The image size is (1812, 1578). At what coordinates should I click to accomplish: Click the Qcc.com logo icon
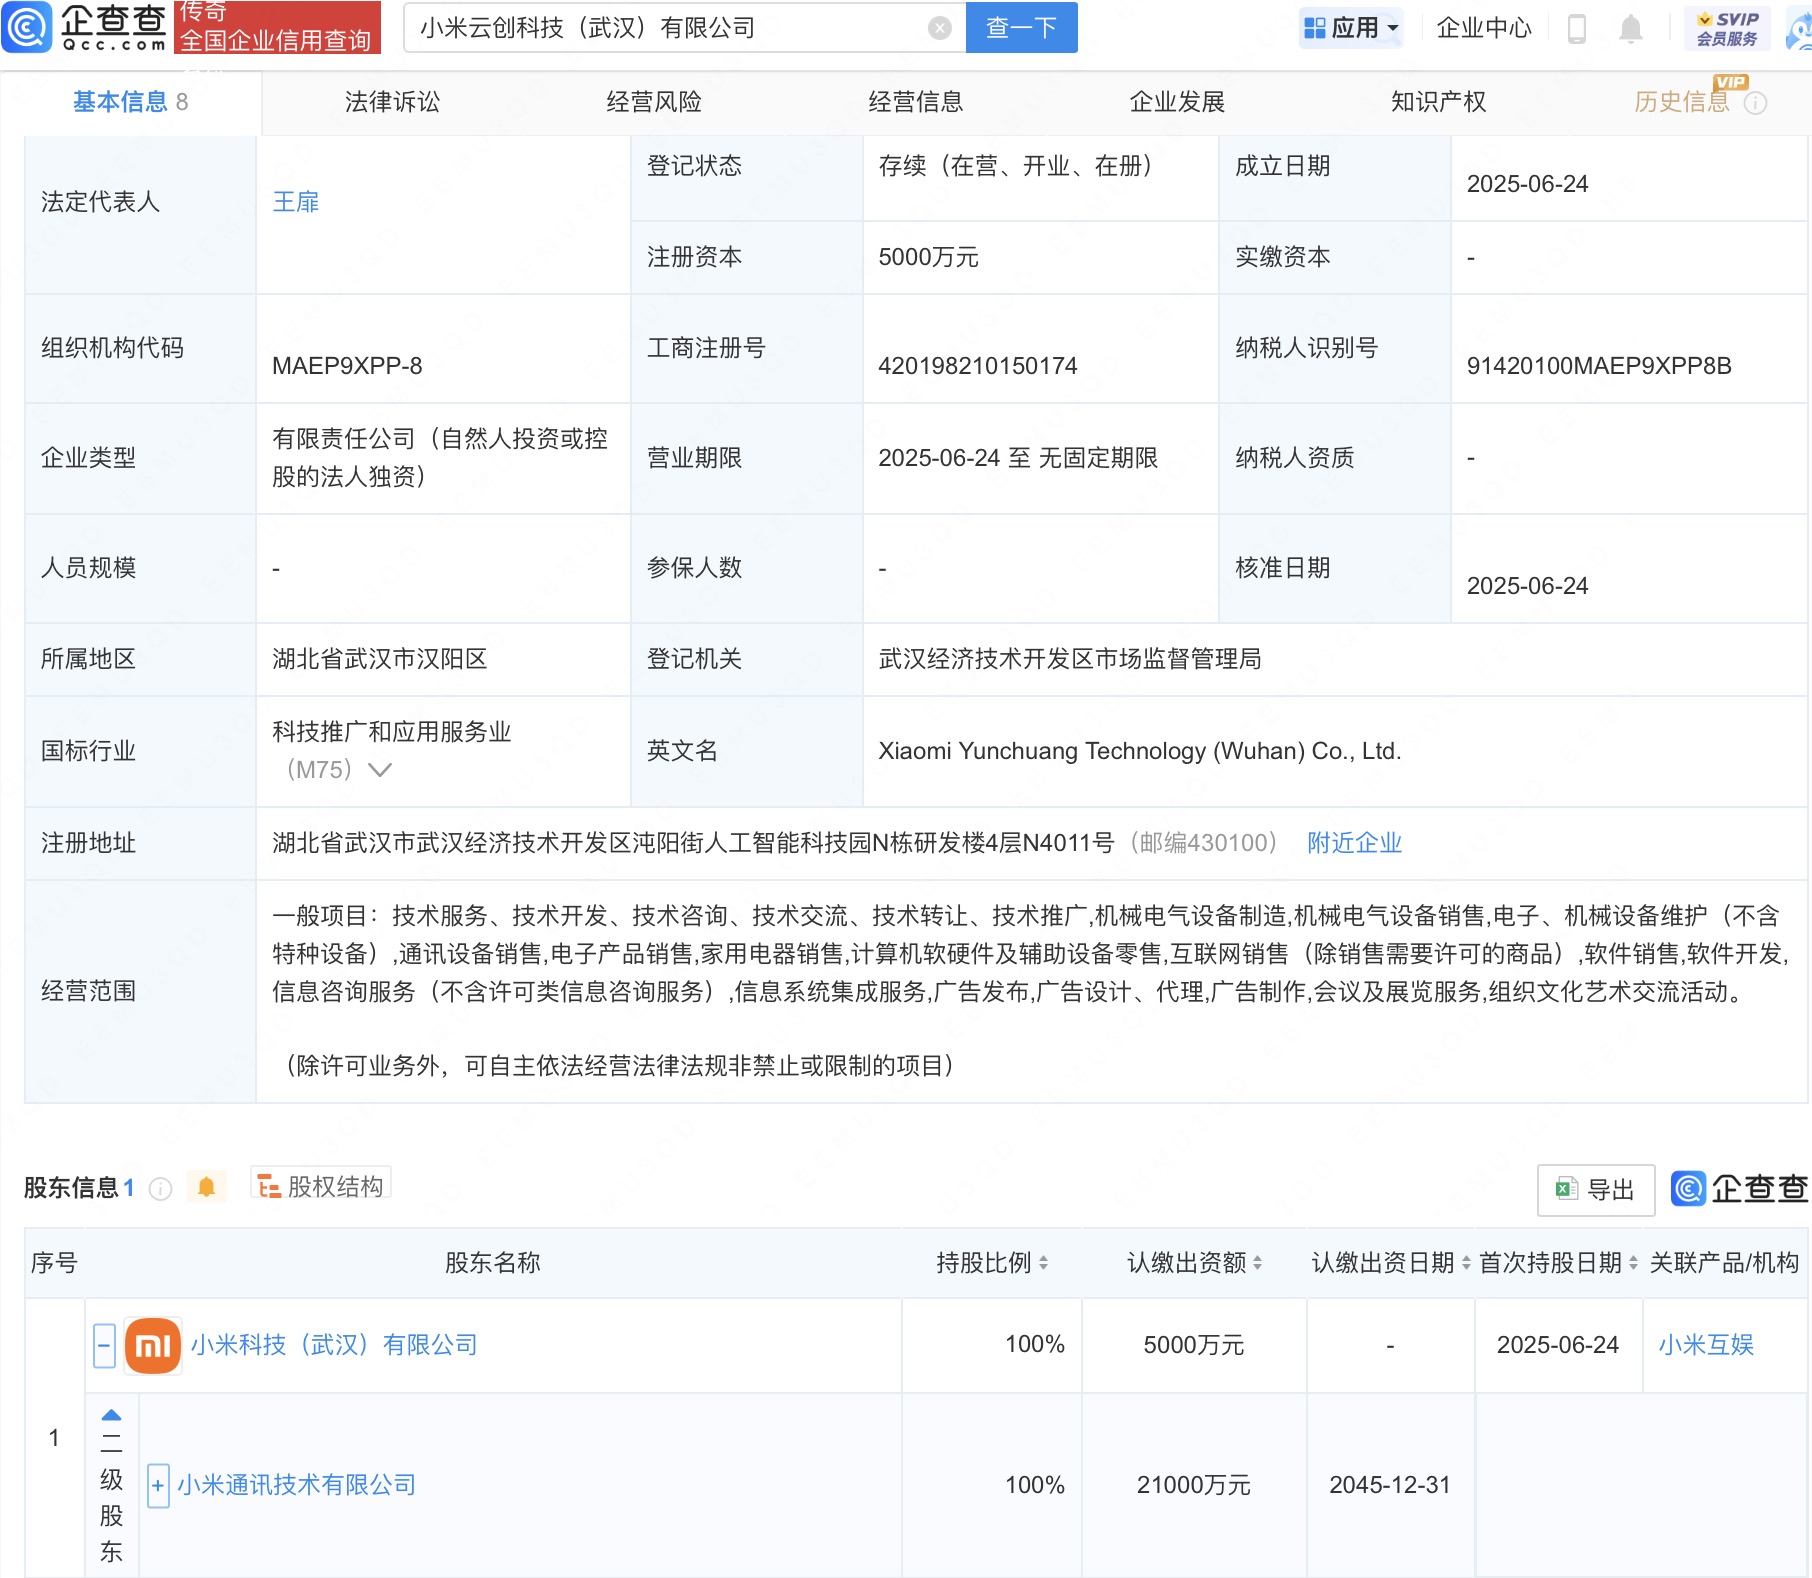[26, 27]
